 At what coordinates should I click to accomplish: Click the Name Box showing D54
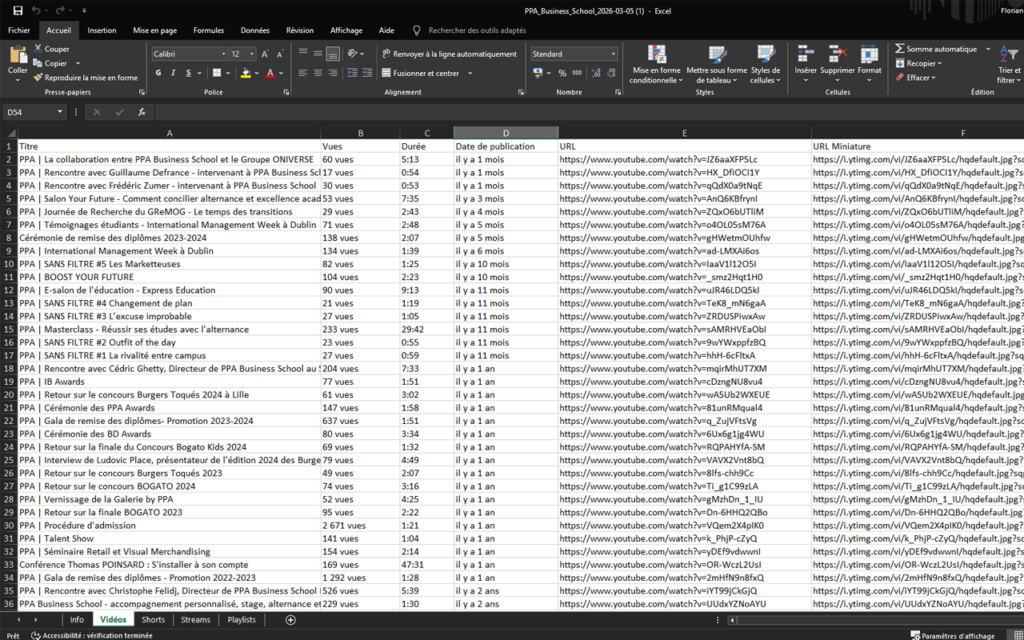(40, 112)
